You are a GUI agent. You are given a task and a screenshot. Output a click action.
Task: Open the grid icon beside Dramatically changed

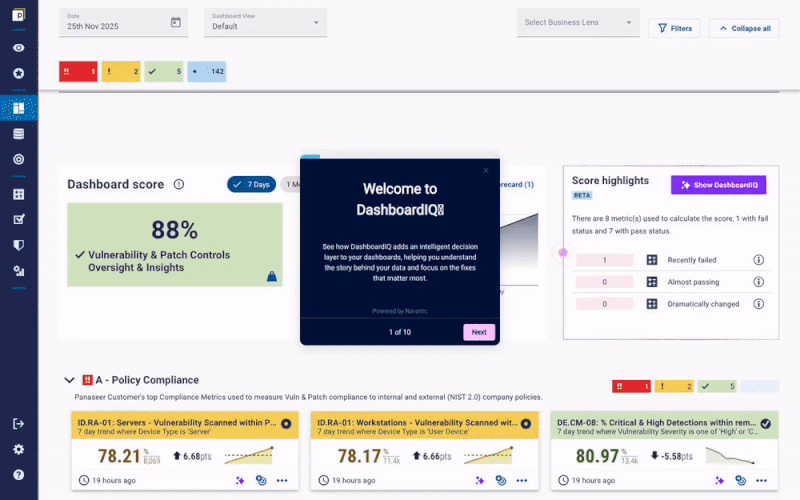(652, 304)
